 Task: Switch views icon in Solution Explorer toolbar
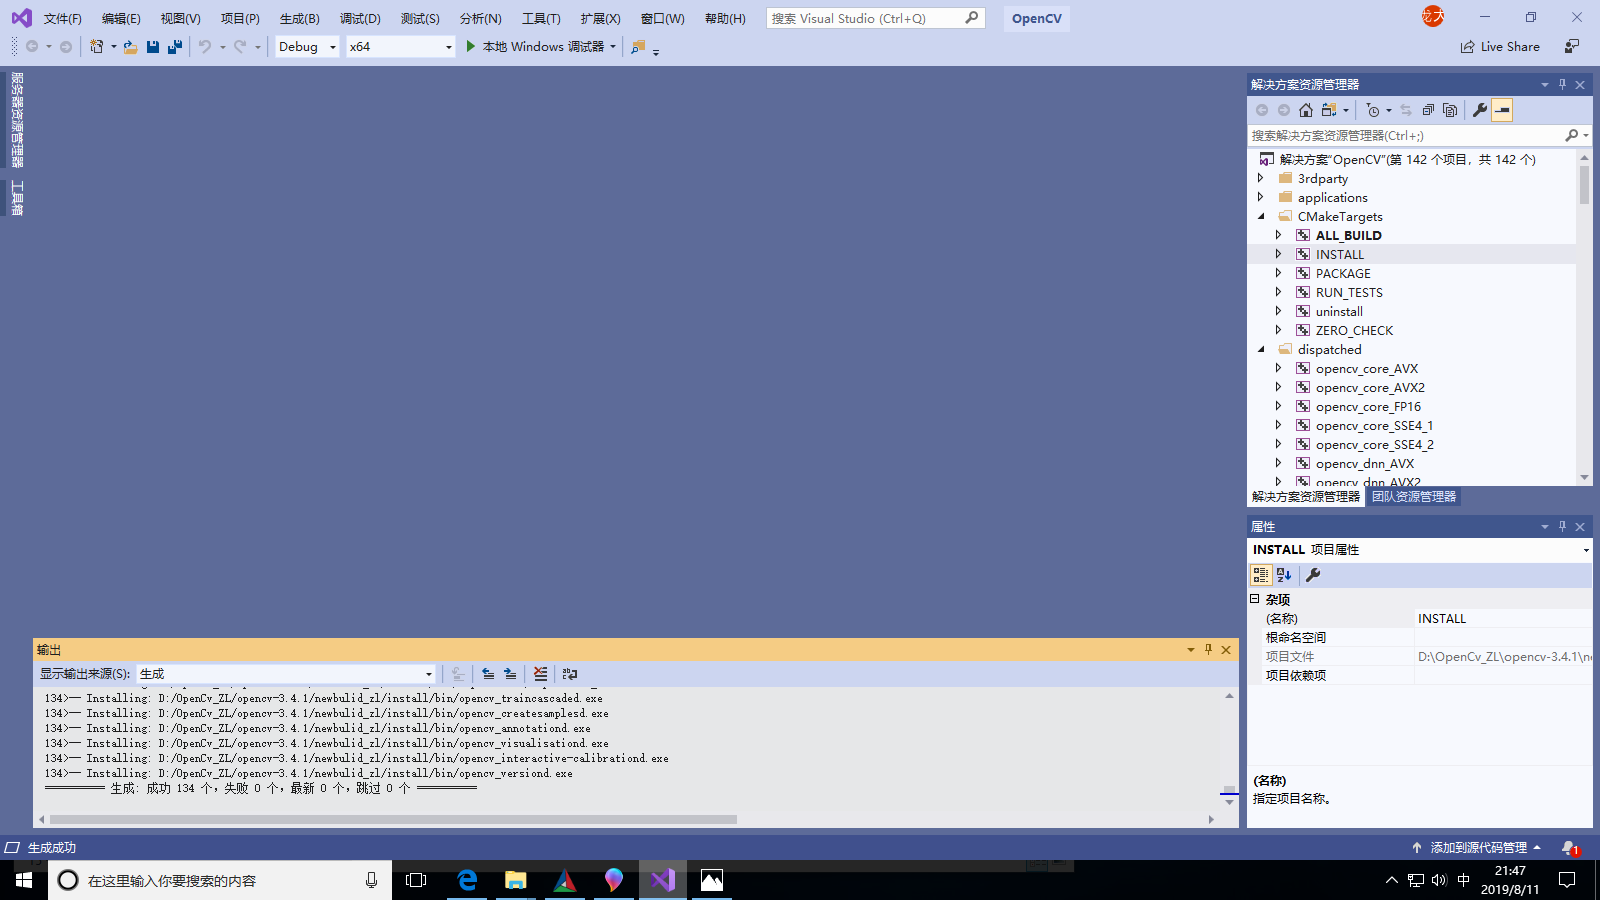pos(1329,110)
